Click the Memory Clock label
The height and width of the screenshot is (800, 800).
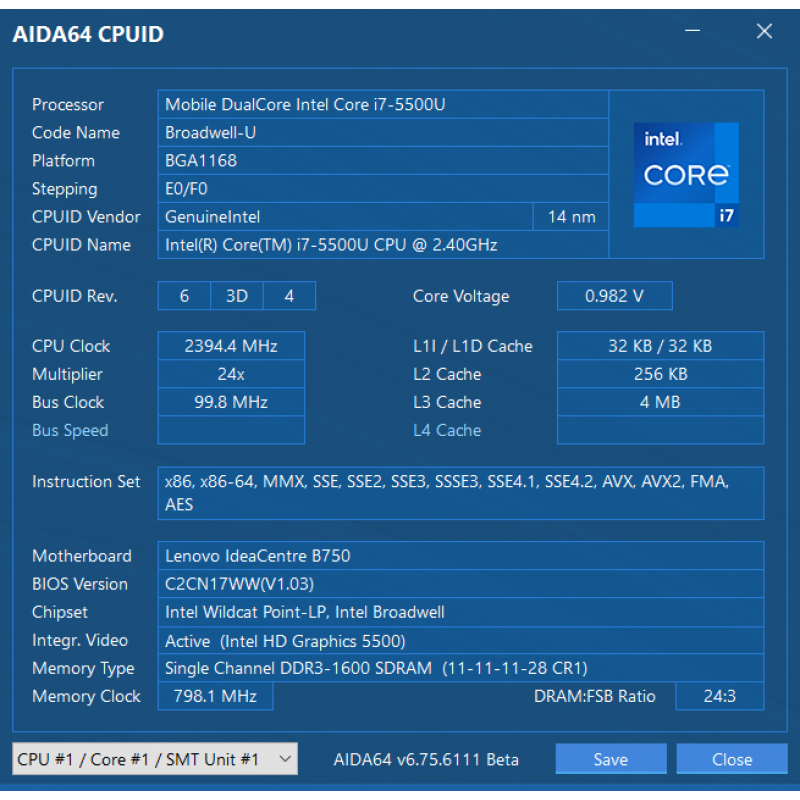pyautogui.click(x=86, y=696)
